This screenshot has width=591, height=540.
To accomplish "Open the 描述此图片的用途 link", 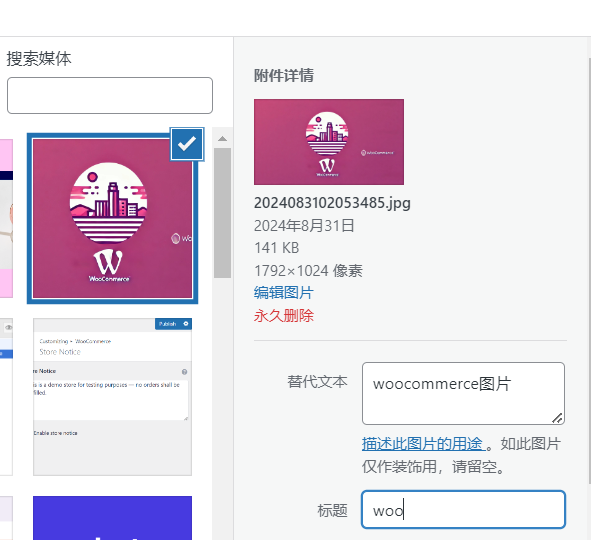I will (424, 444).
